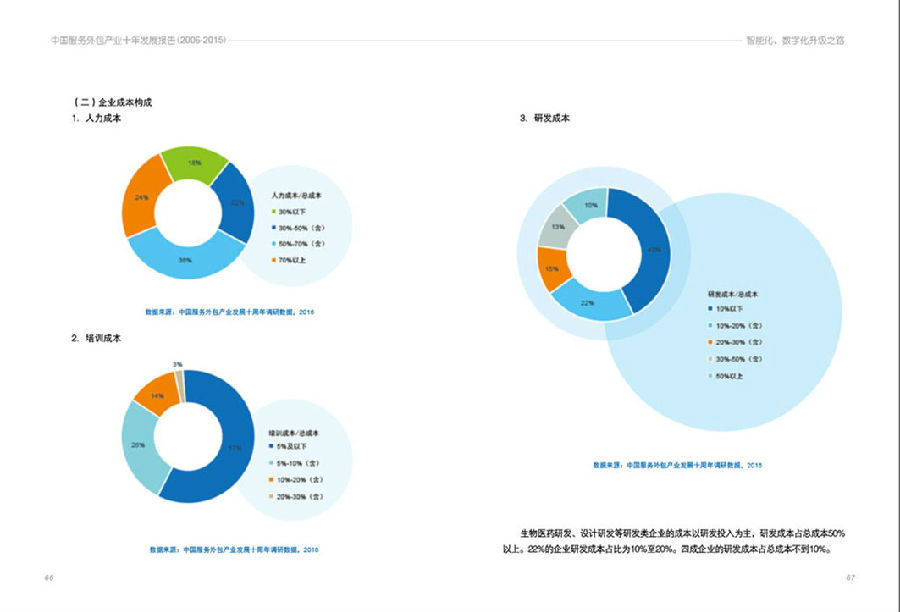Screen dimensions: 900x612
Task: Click the orange 70%以上 legend square in 人力成本 legend
Action: pyautogui.click(x=273, y=260)
